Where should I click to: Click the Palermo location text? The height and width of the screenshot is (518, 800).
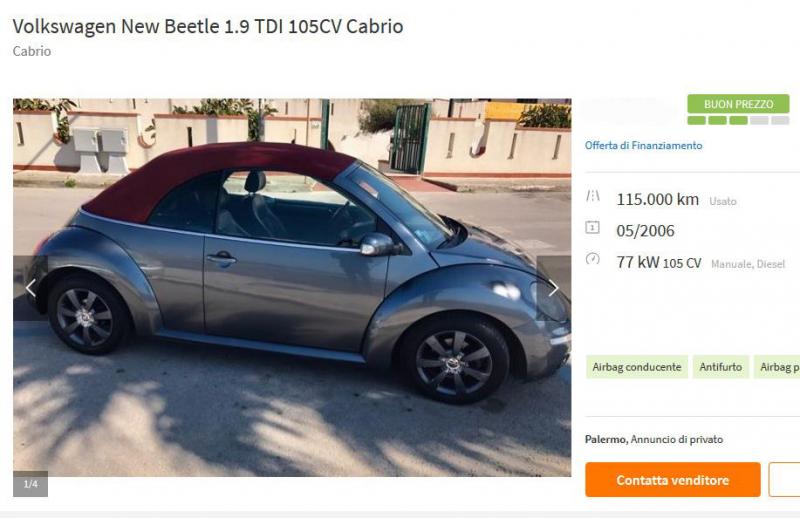coord(606,439)
